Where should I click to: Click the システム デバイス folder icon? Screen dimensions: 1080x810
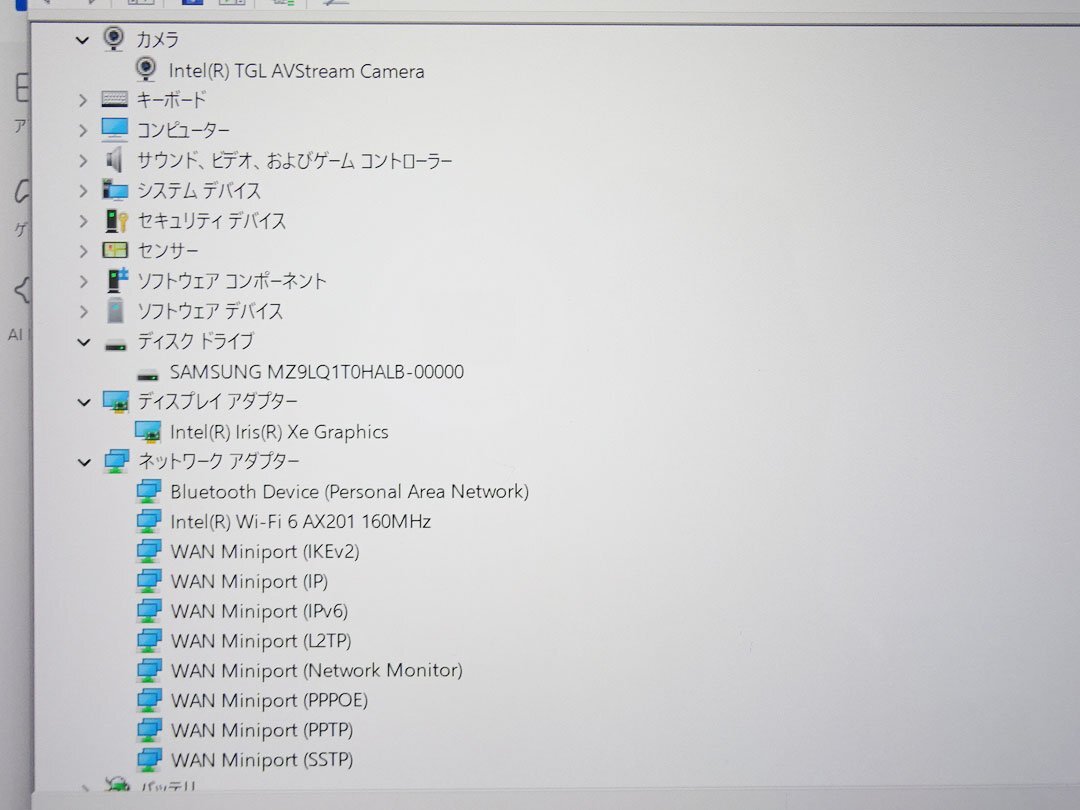click(x=115, y=189)
